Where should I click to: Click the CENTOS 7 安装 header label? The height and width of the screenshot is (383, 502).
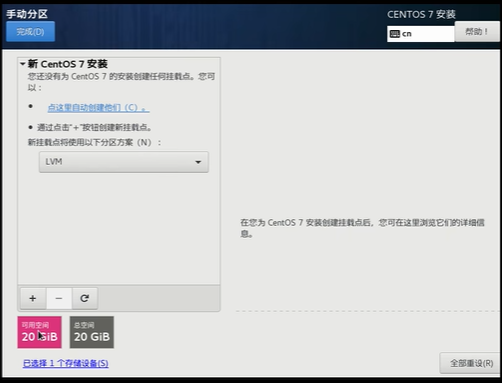(421, 14)
